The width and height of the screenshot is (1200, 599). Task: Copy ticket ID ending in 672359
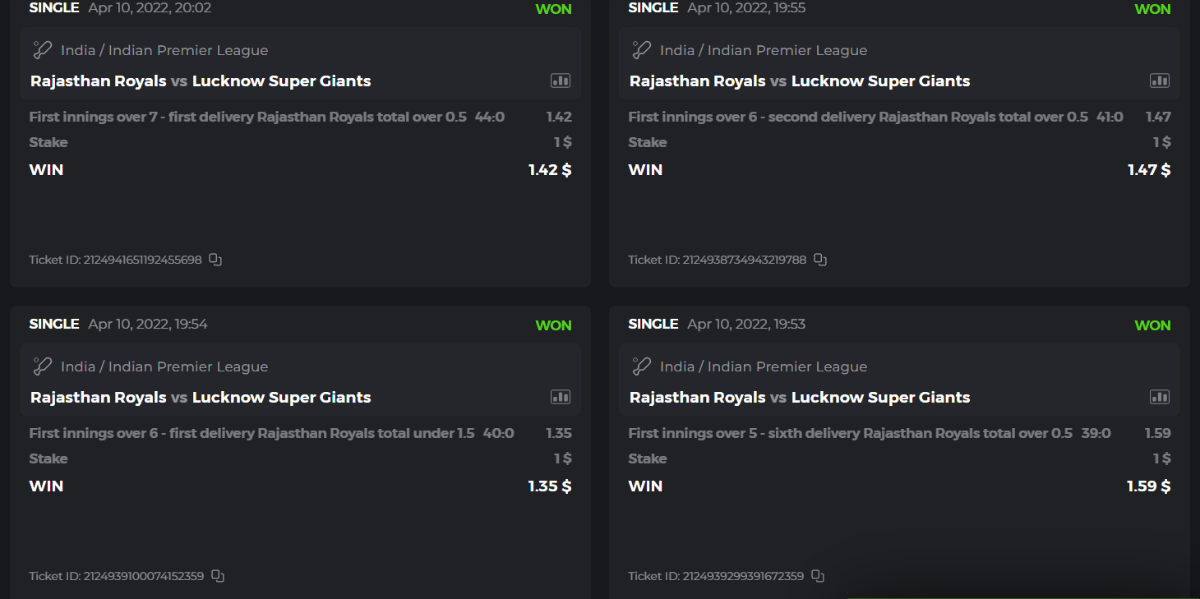click(818, 576)
